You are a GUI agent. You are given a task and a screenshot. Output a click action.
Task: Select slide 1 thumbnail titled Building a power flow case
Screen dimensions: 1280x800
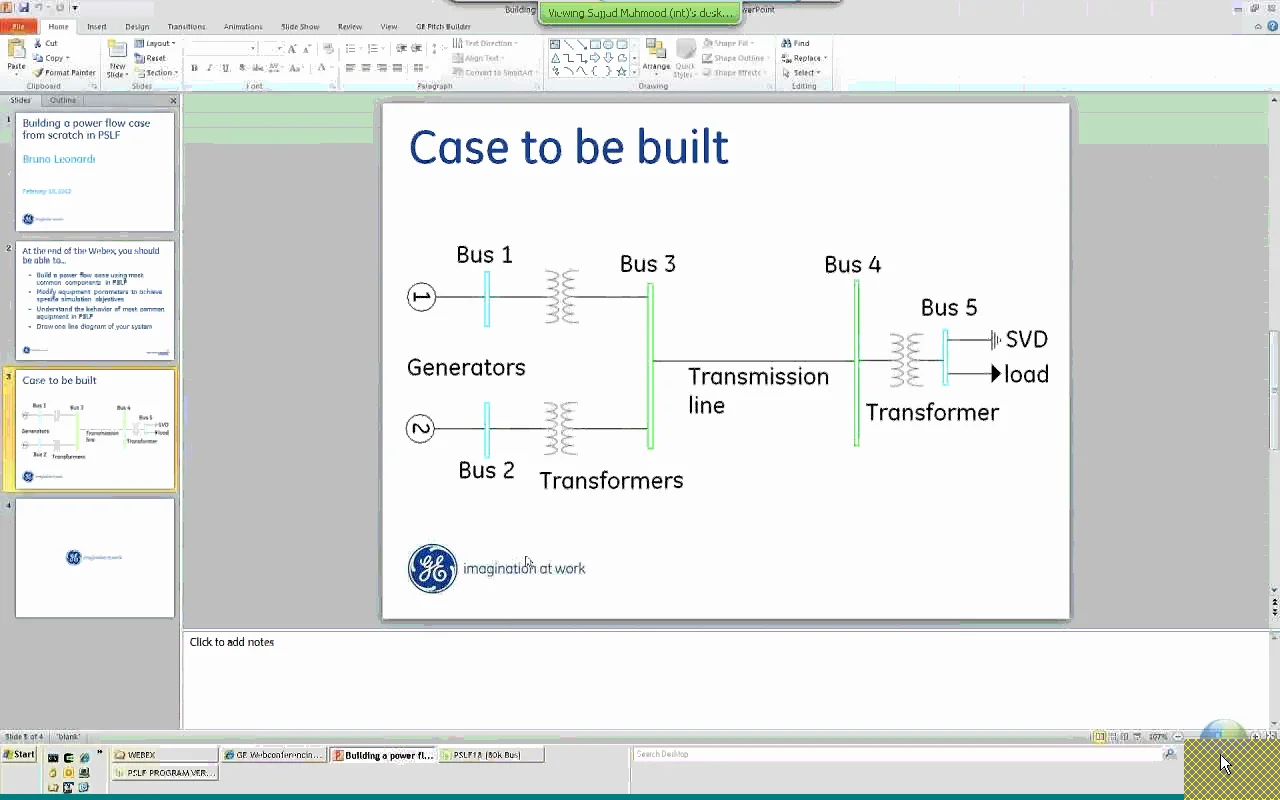(95, 172)
